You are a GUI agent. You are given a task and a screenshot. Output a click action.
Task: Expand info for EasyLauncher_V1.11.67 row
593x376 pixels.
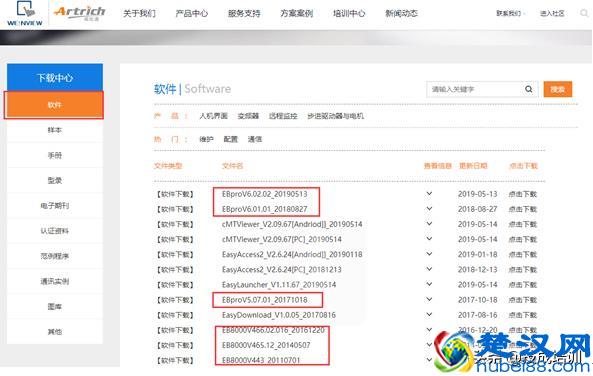click(x=429, y=284)
